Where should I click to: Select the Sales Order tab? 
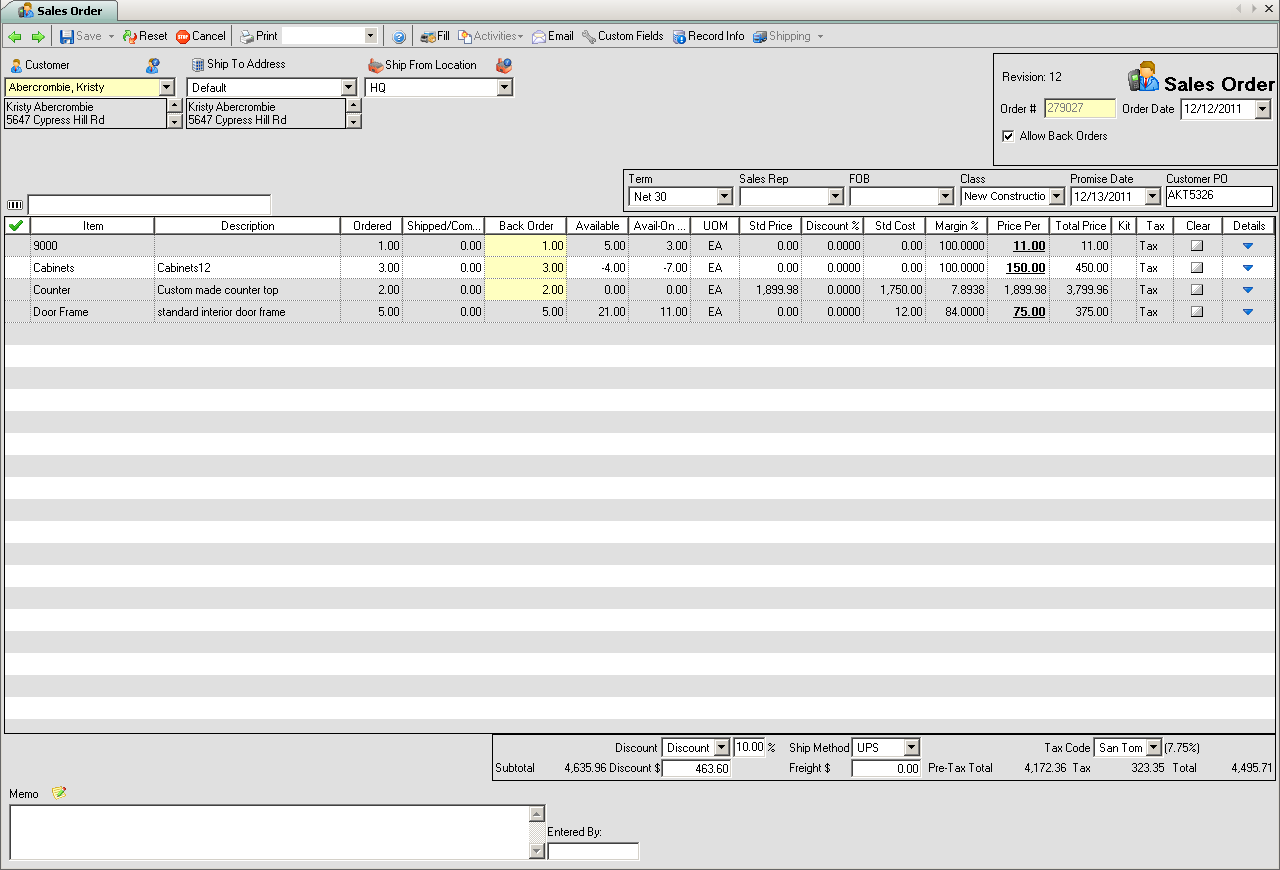pos(60,11)
